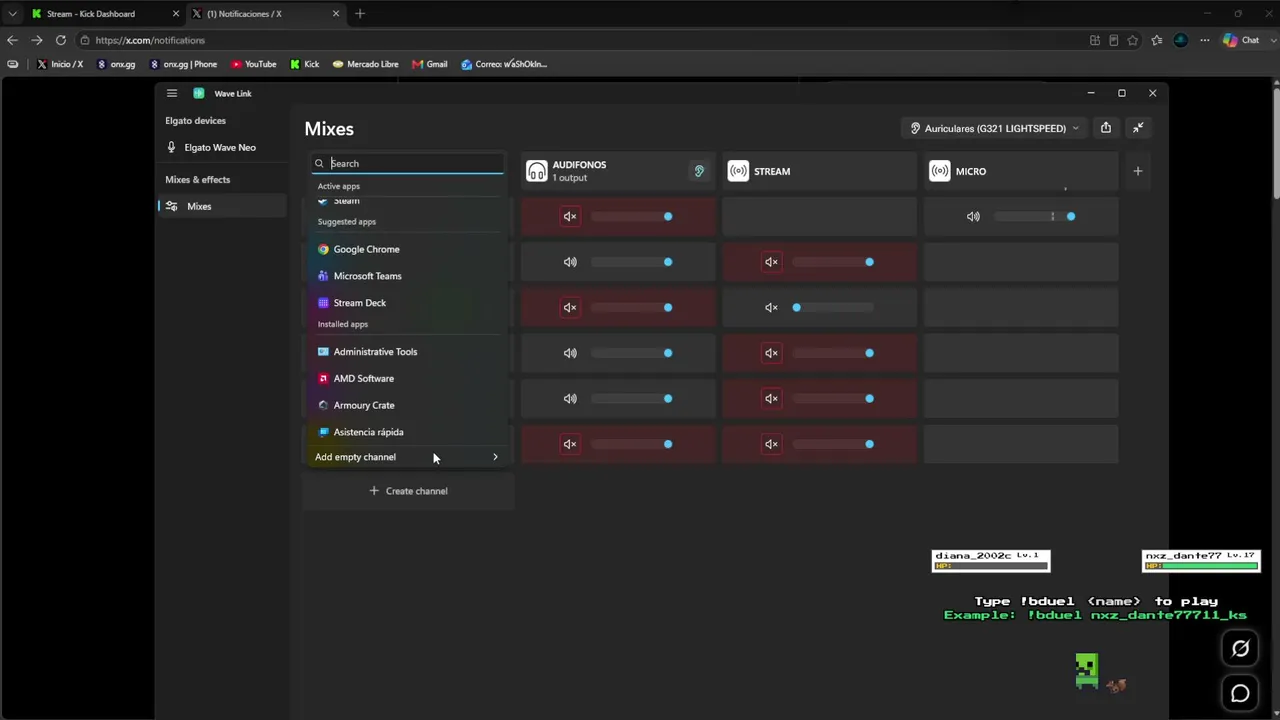Select AMD Software from installed apps
The image size is (1280, 720).
(x=408, y=379)
